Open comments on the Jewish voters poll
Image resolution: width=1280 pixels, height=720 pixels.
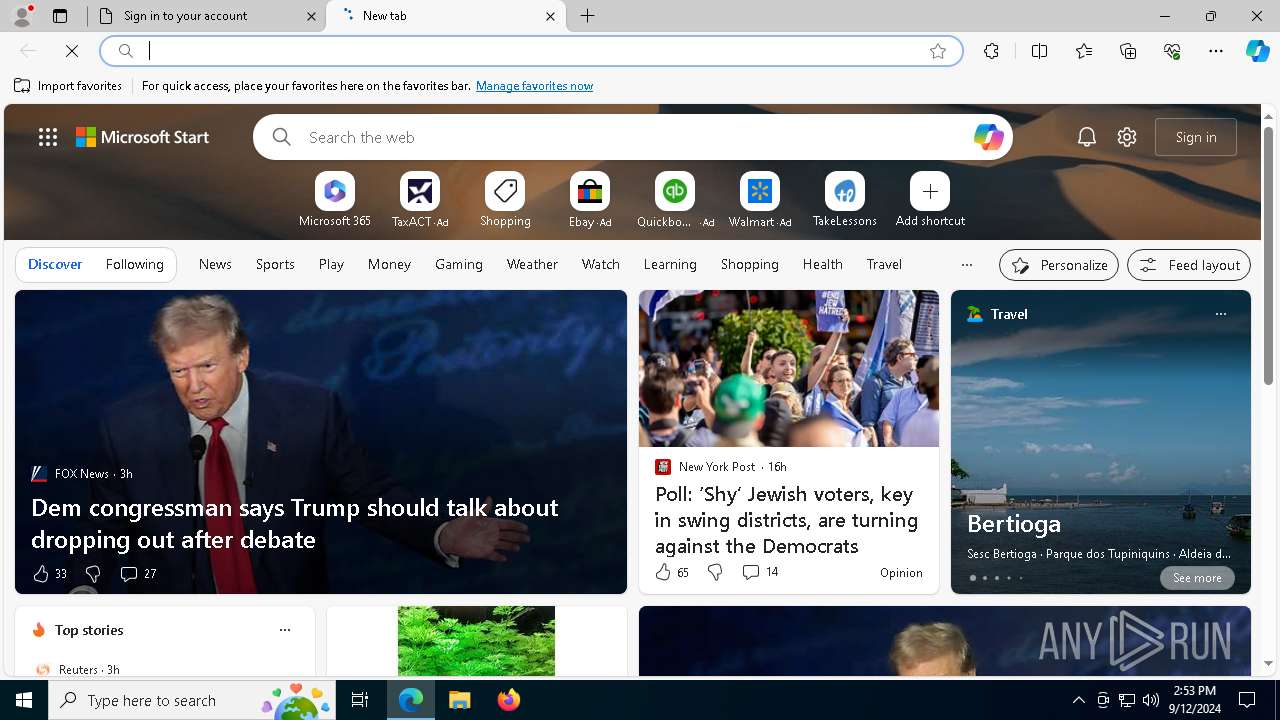[760, 572]
